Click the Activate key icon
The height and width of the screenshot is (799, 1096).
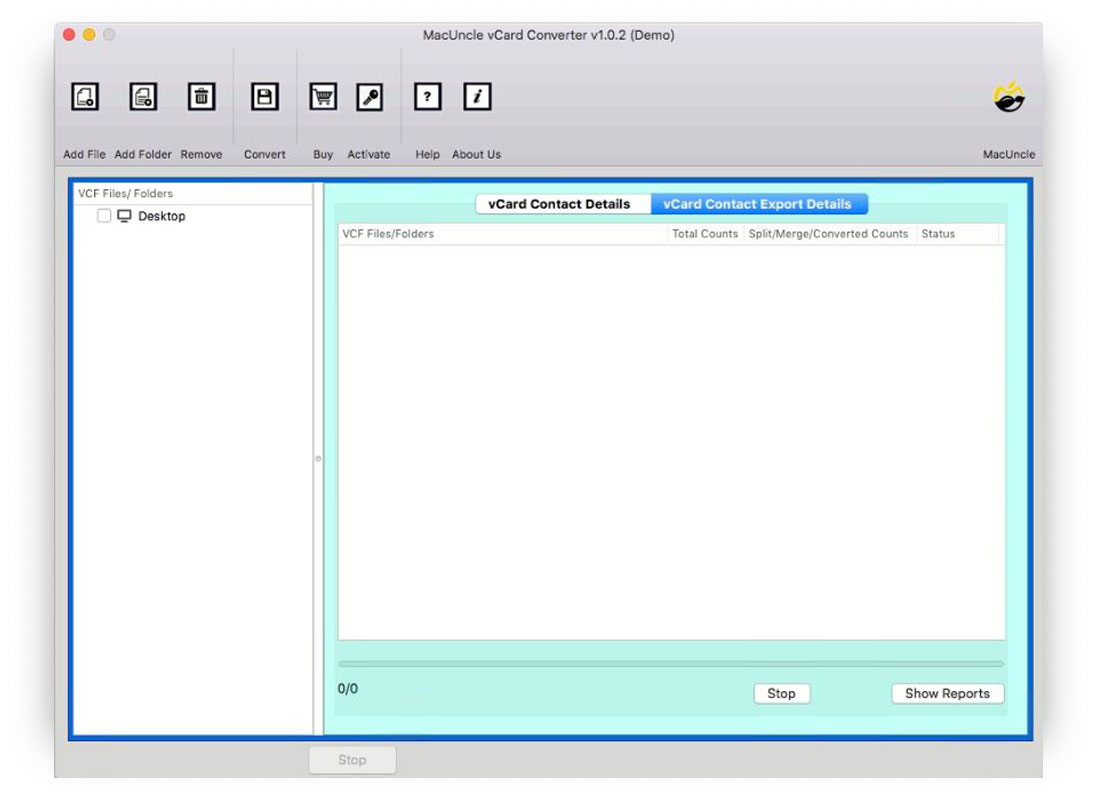[369, 96]
